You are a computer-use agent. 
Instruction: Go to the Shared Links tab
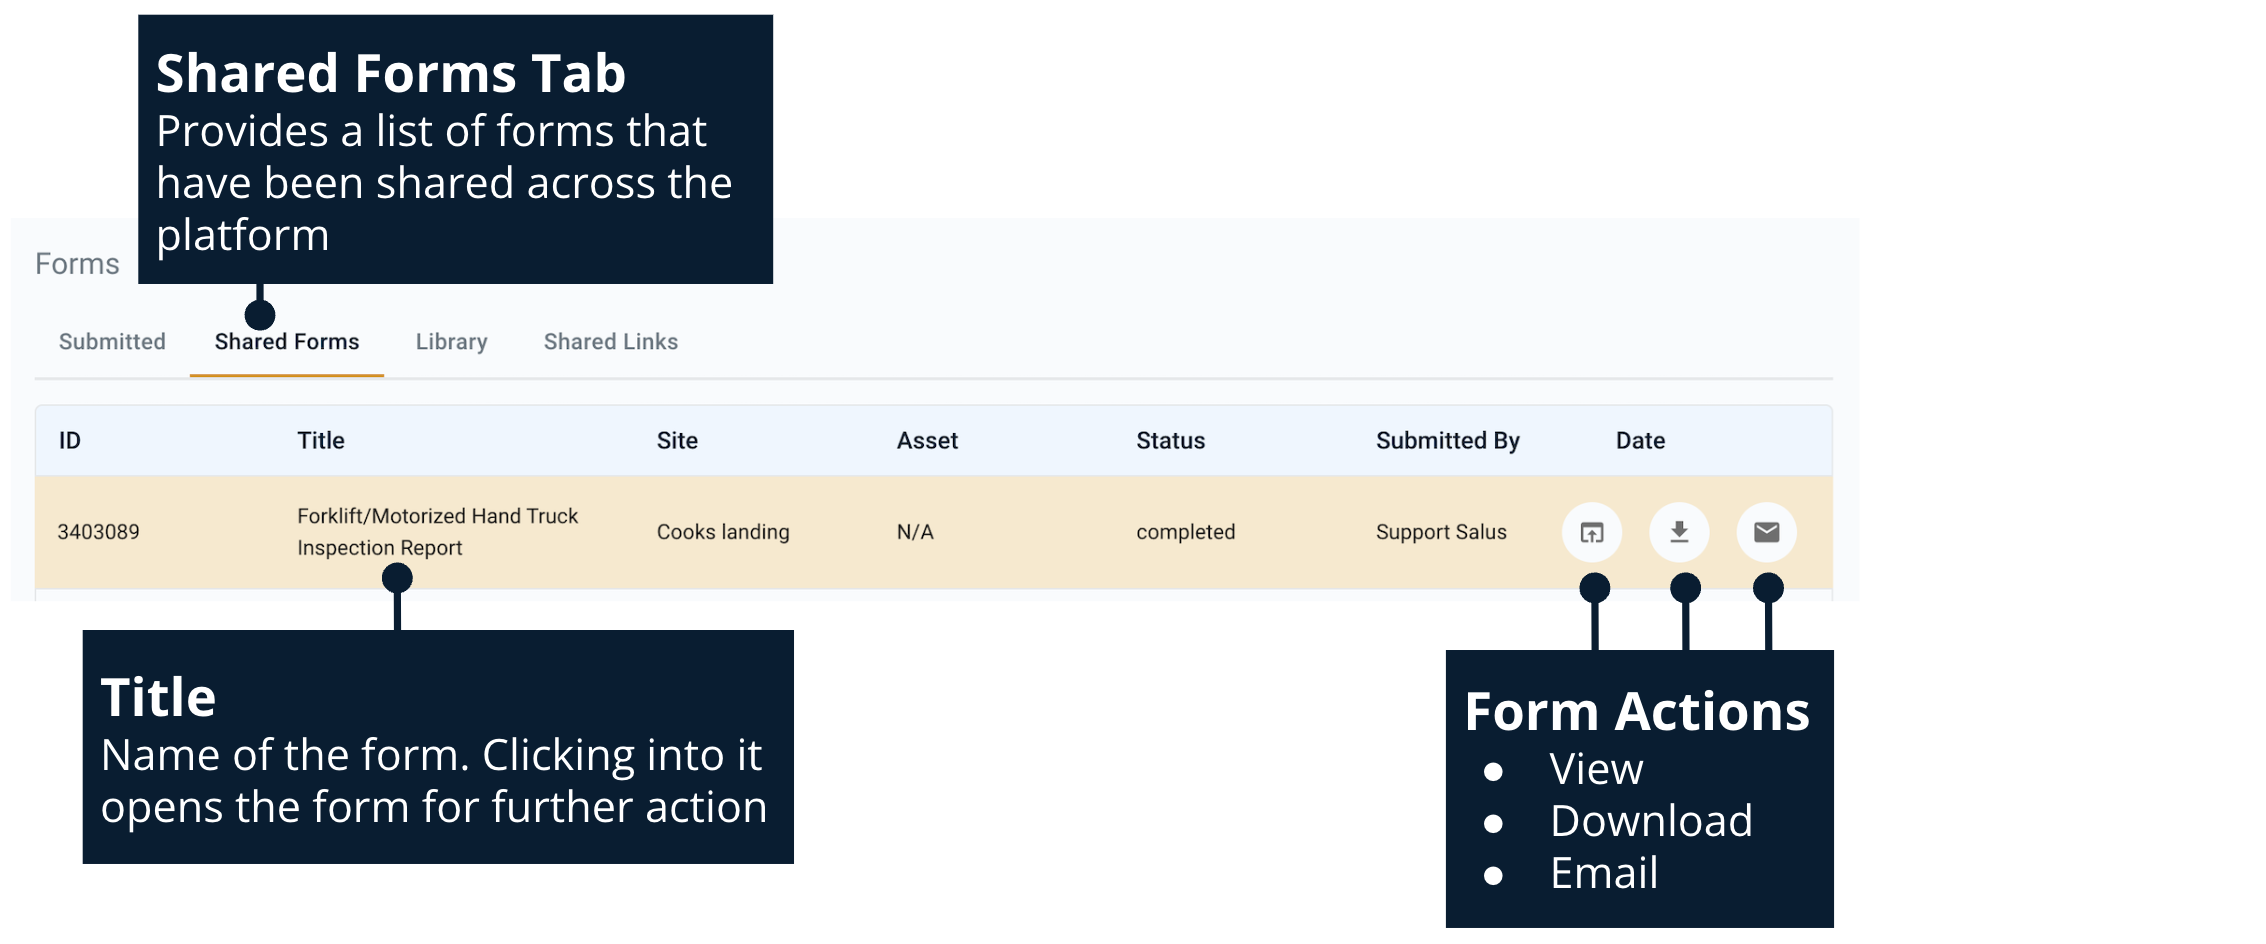610,342
